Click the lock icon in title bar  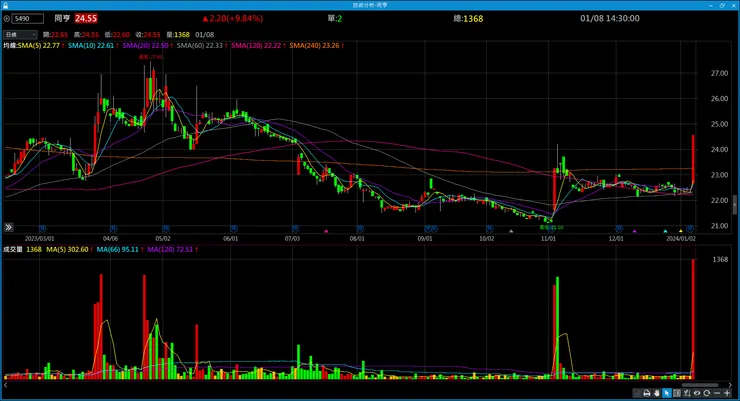click(5, 5)
